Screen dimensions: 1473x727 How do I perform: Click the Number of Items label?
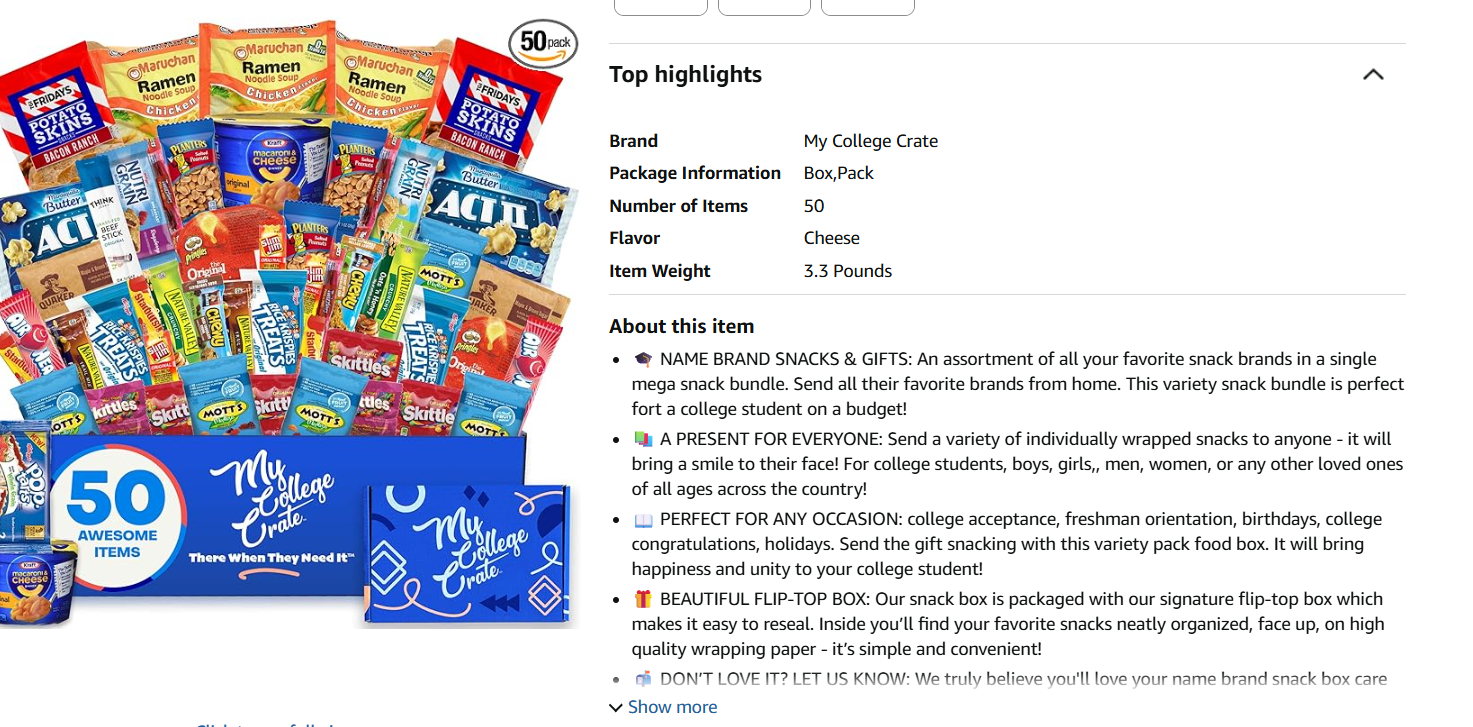pyautogui.click(x=678, y=206)
